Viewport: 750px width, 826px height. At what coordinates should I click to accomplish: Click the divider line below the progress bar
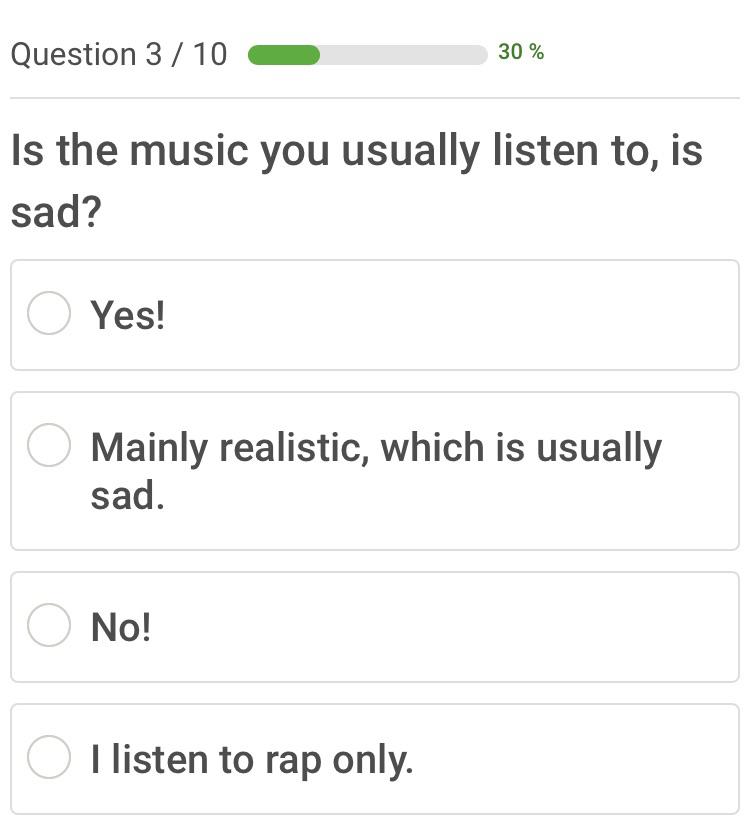click(375, 98)
